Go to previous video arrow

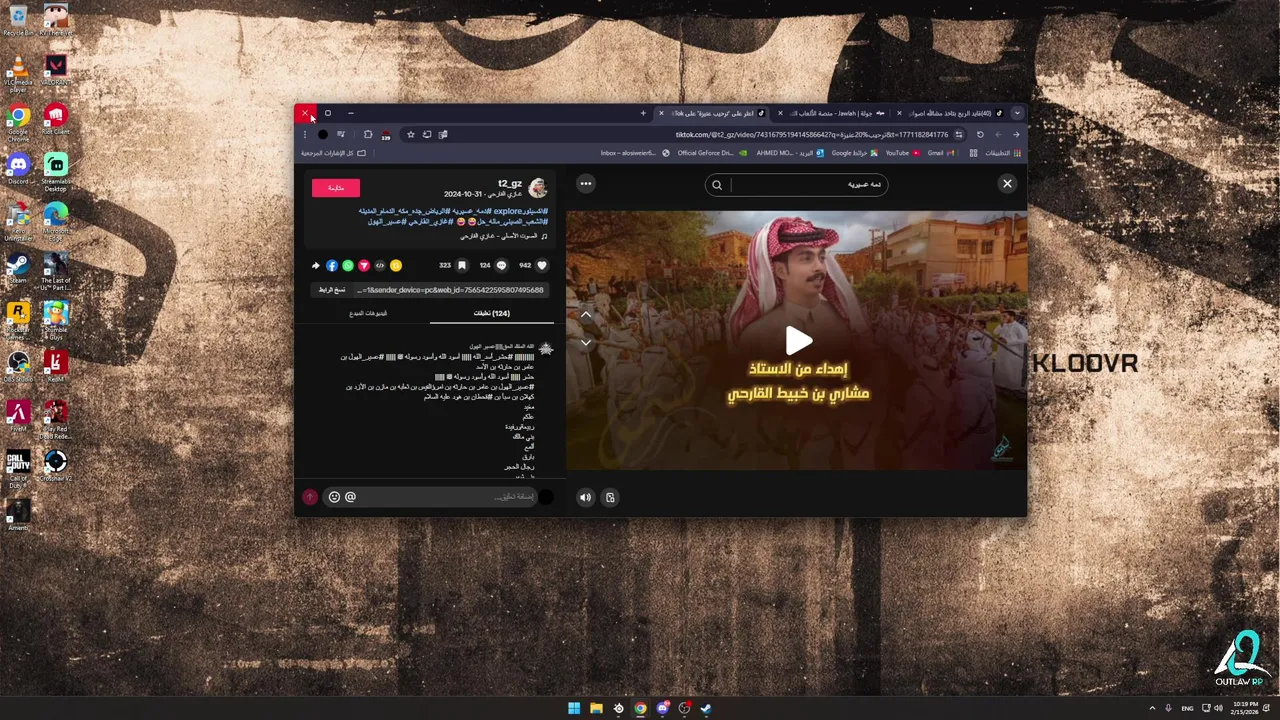[586, 315]
